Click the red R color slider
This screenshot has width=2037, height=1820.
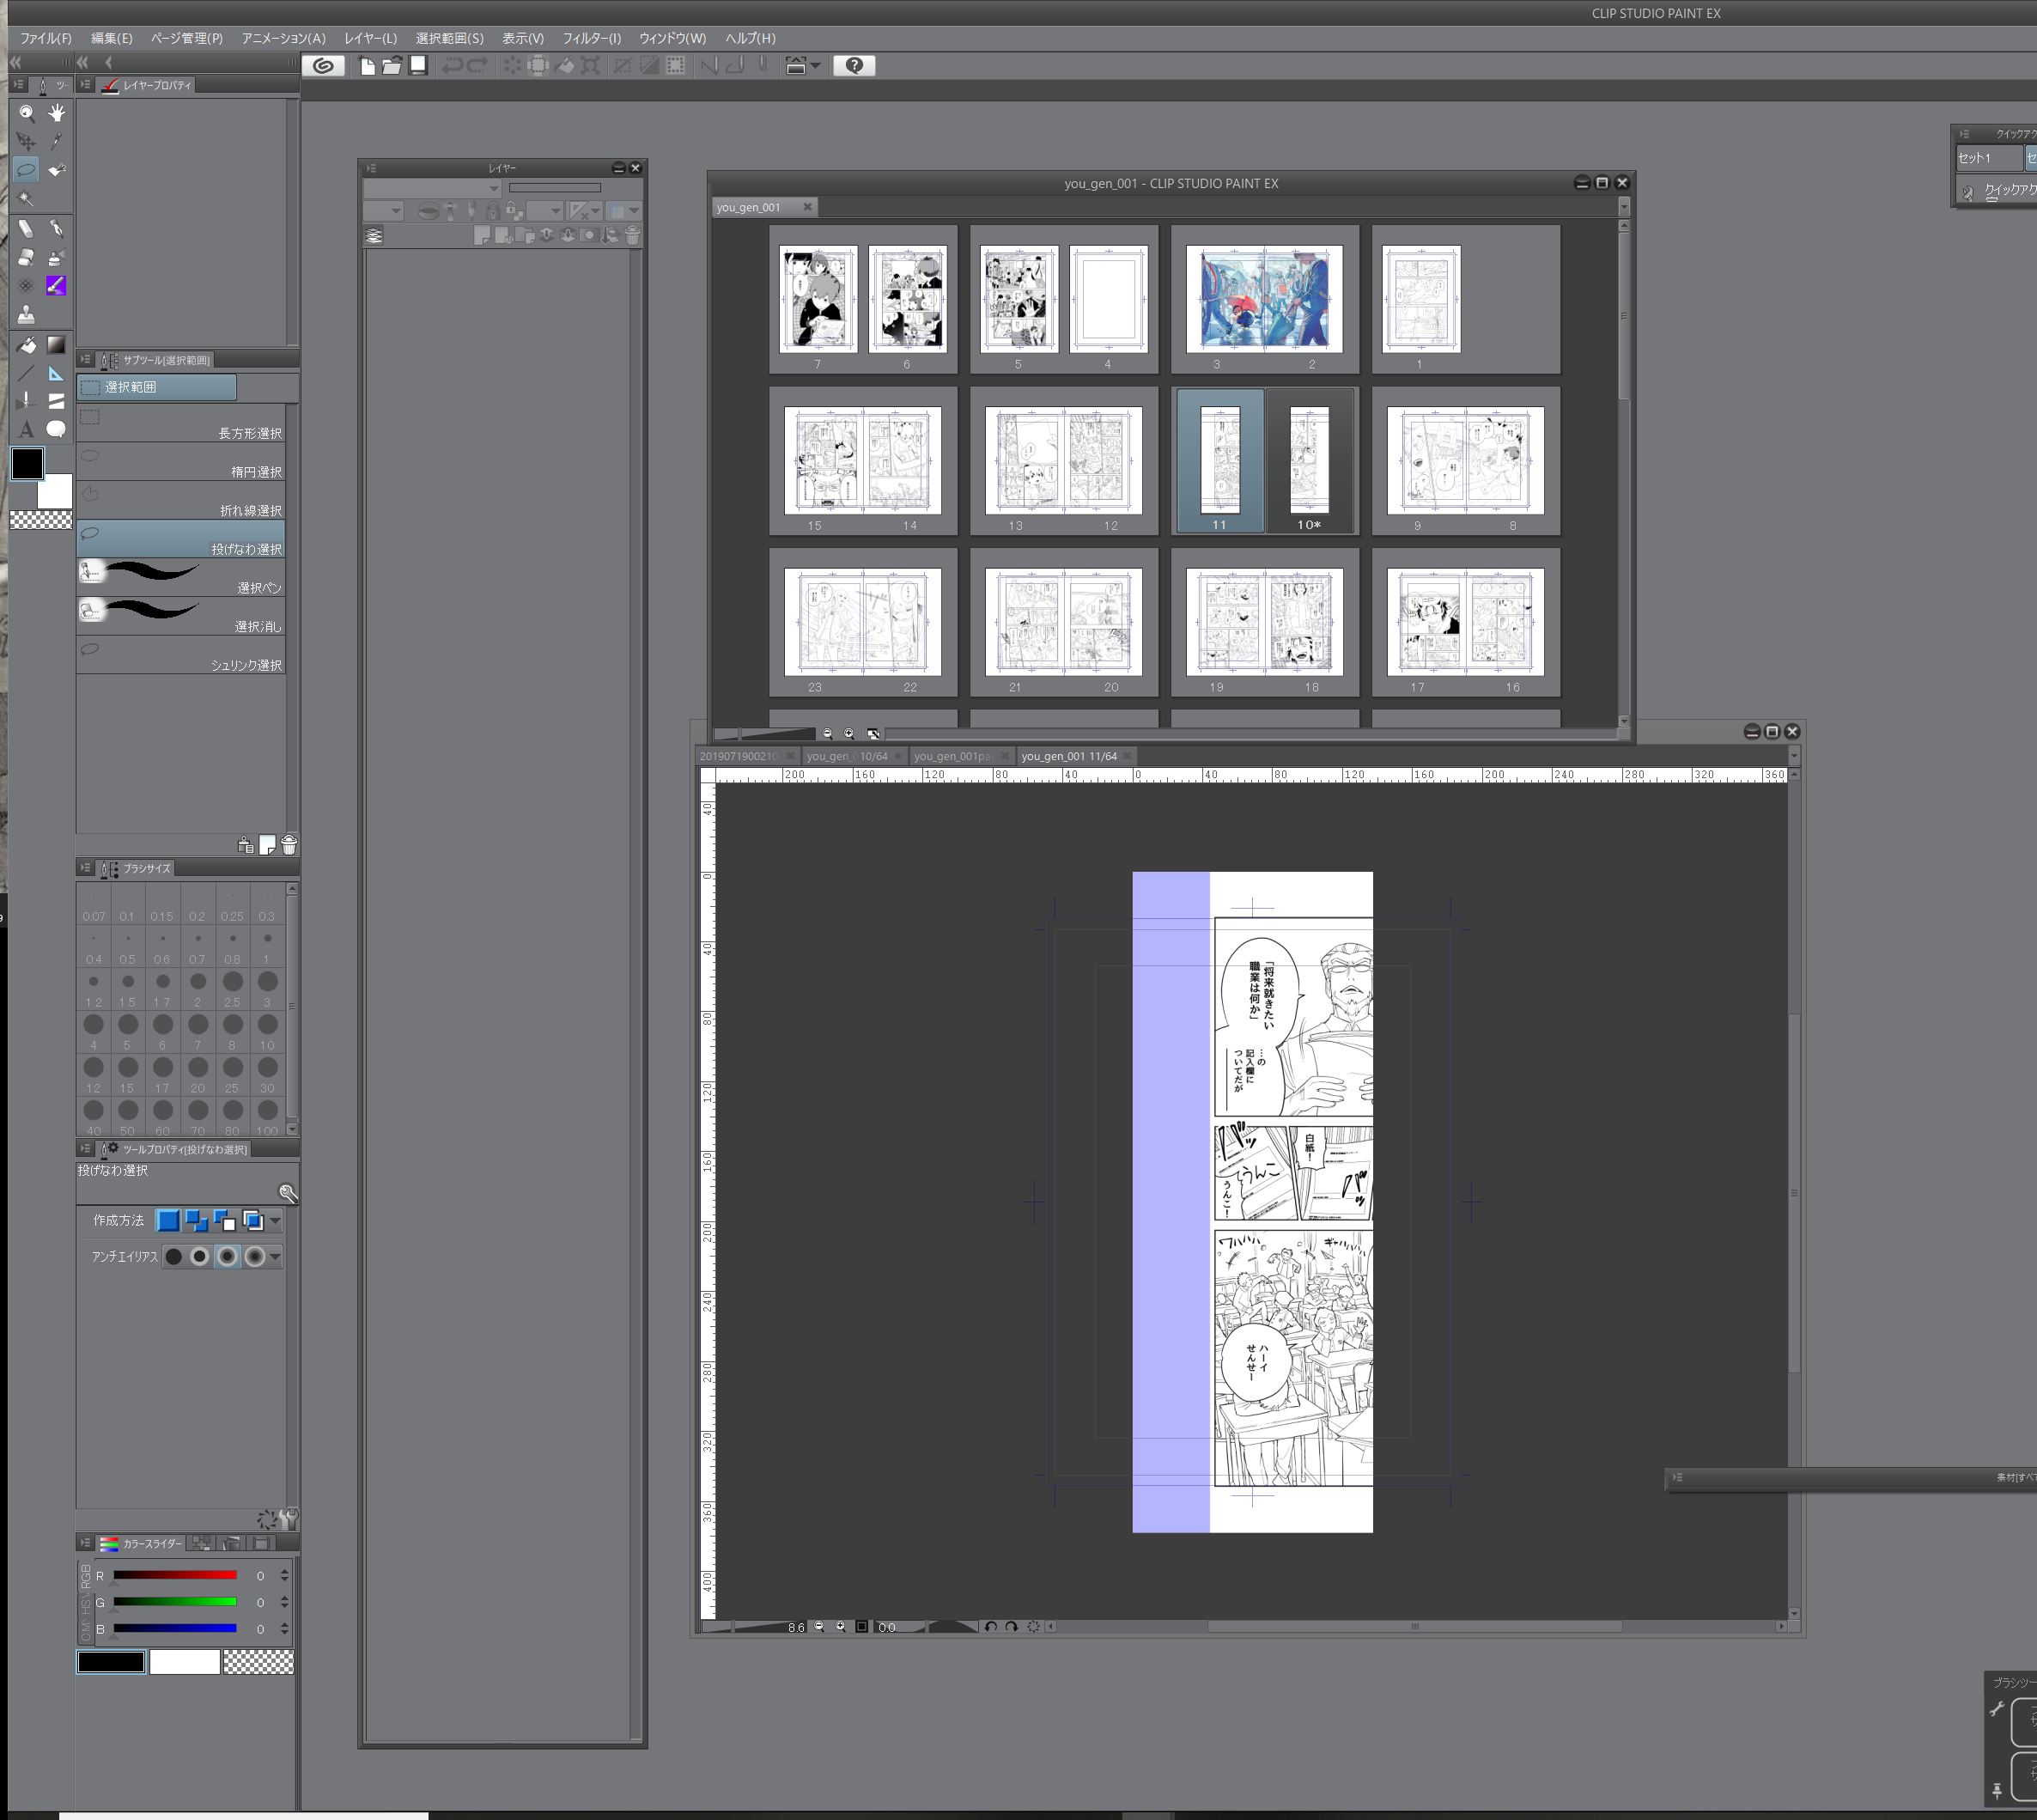pos(175,1575)
